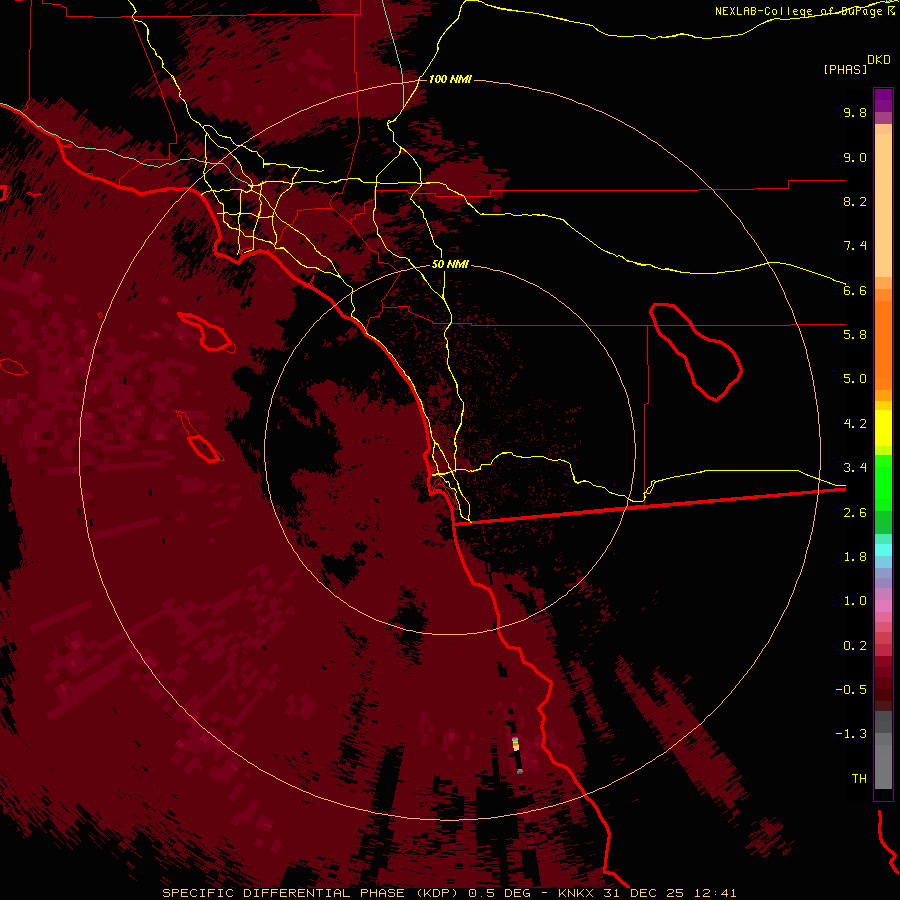Click the TH threshold label on the scale
900x900 pixels.
(859, 779)
